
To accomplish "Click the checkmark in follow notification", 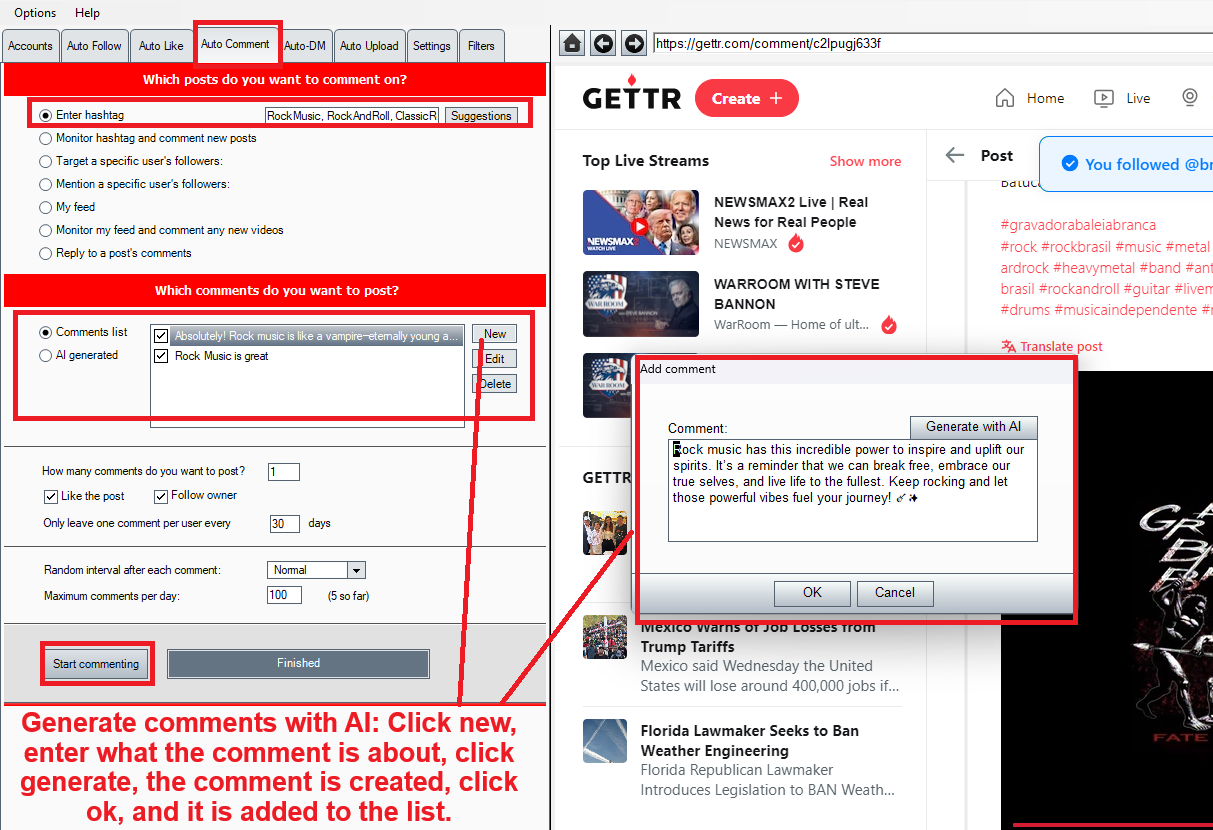I will click(1069, 164).
